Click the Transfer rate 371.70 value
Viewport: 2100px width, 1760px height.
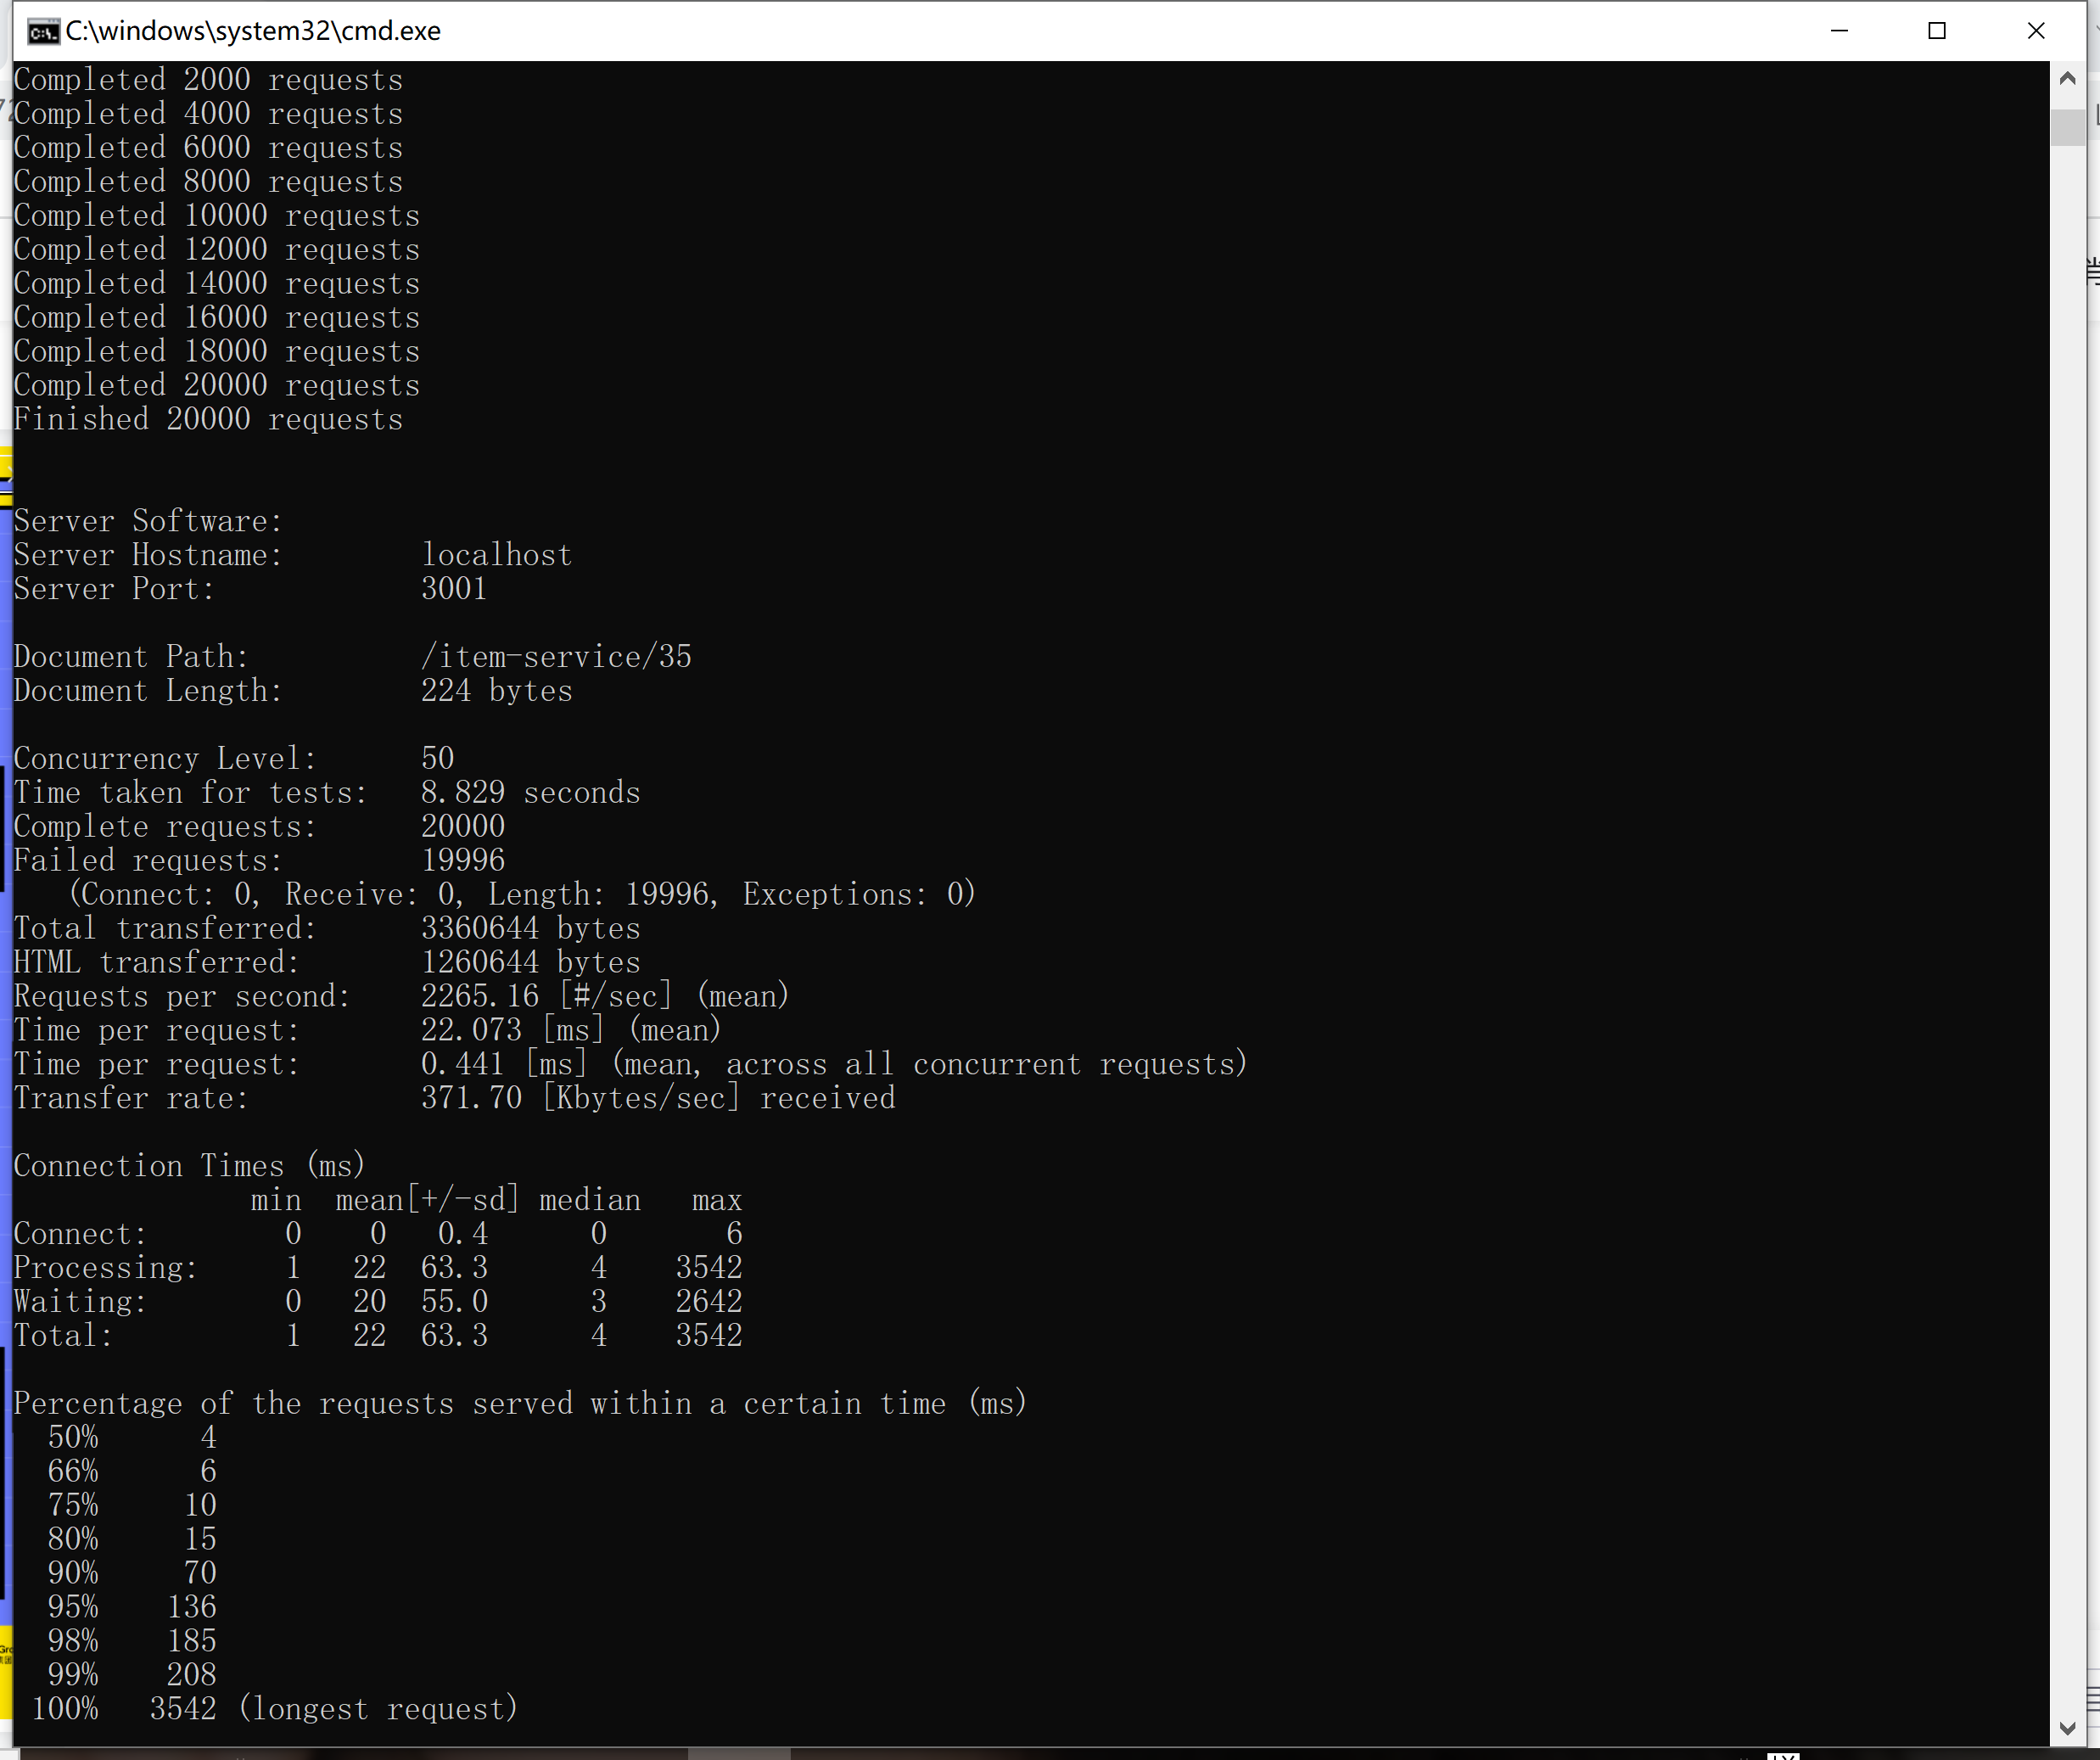point(471,1099)
